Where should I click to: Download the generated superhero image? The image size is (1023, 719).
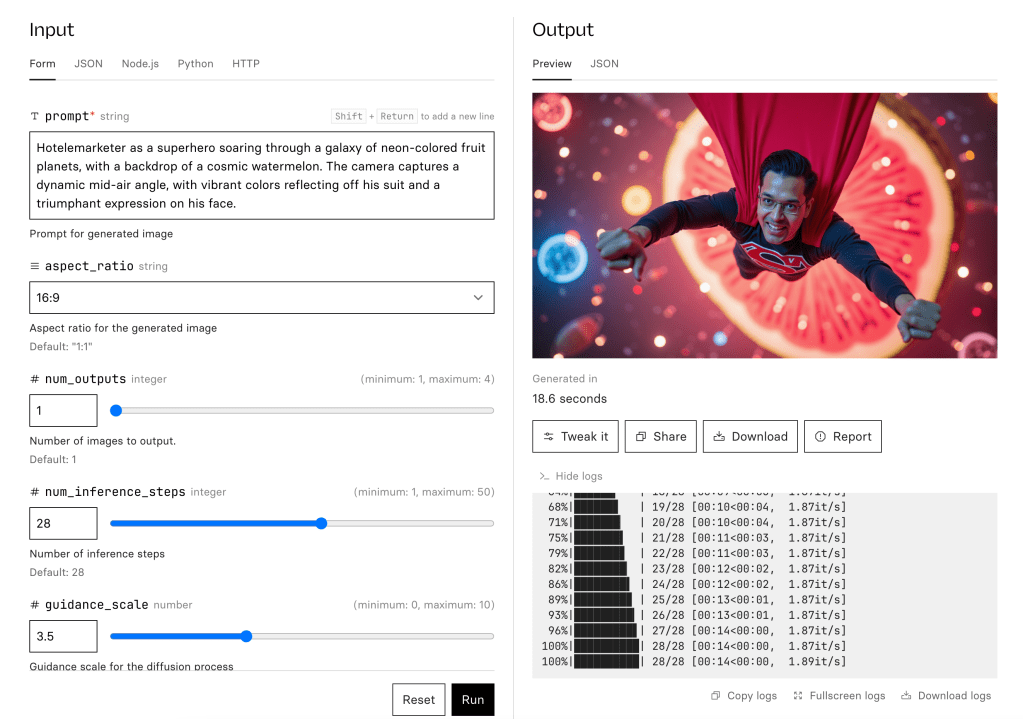(x=750, y=436)
